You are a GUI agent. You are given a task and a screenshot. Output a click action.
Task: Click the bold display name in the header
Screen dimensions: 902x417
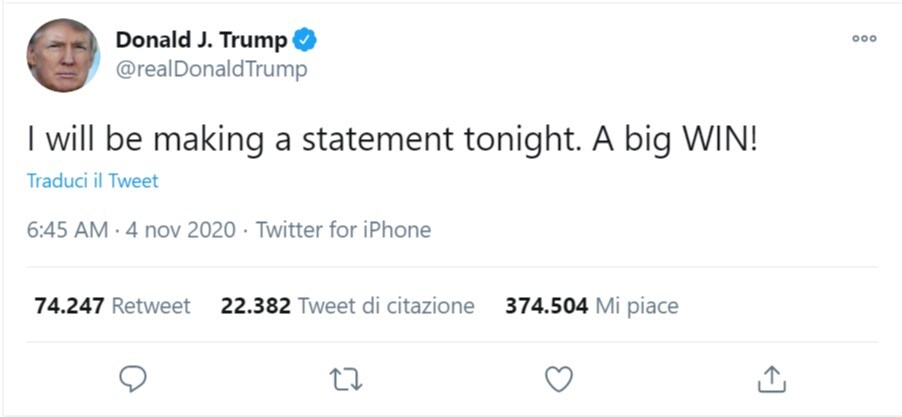pos(201,40)
